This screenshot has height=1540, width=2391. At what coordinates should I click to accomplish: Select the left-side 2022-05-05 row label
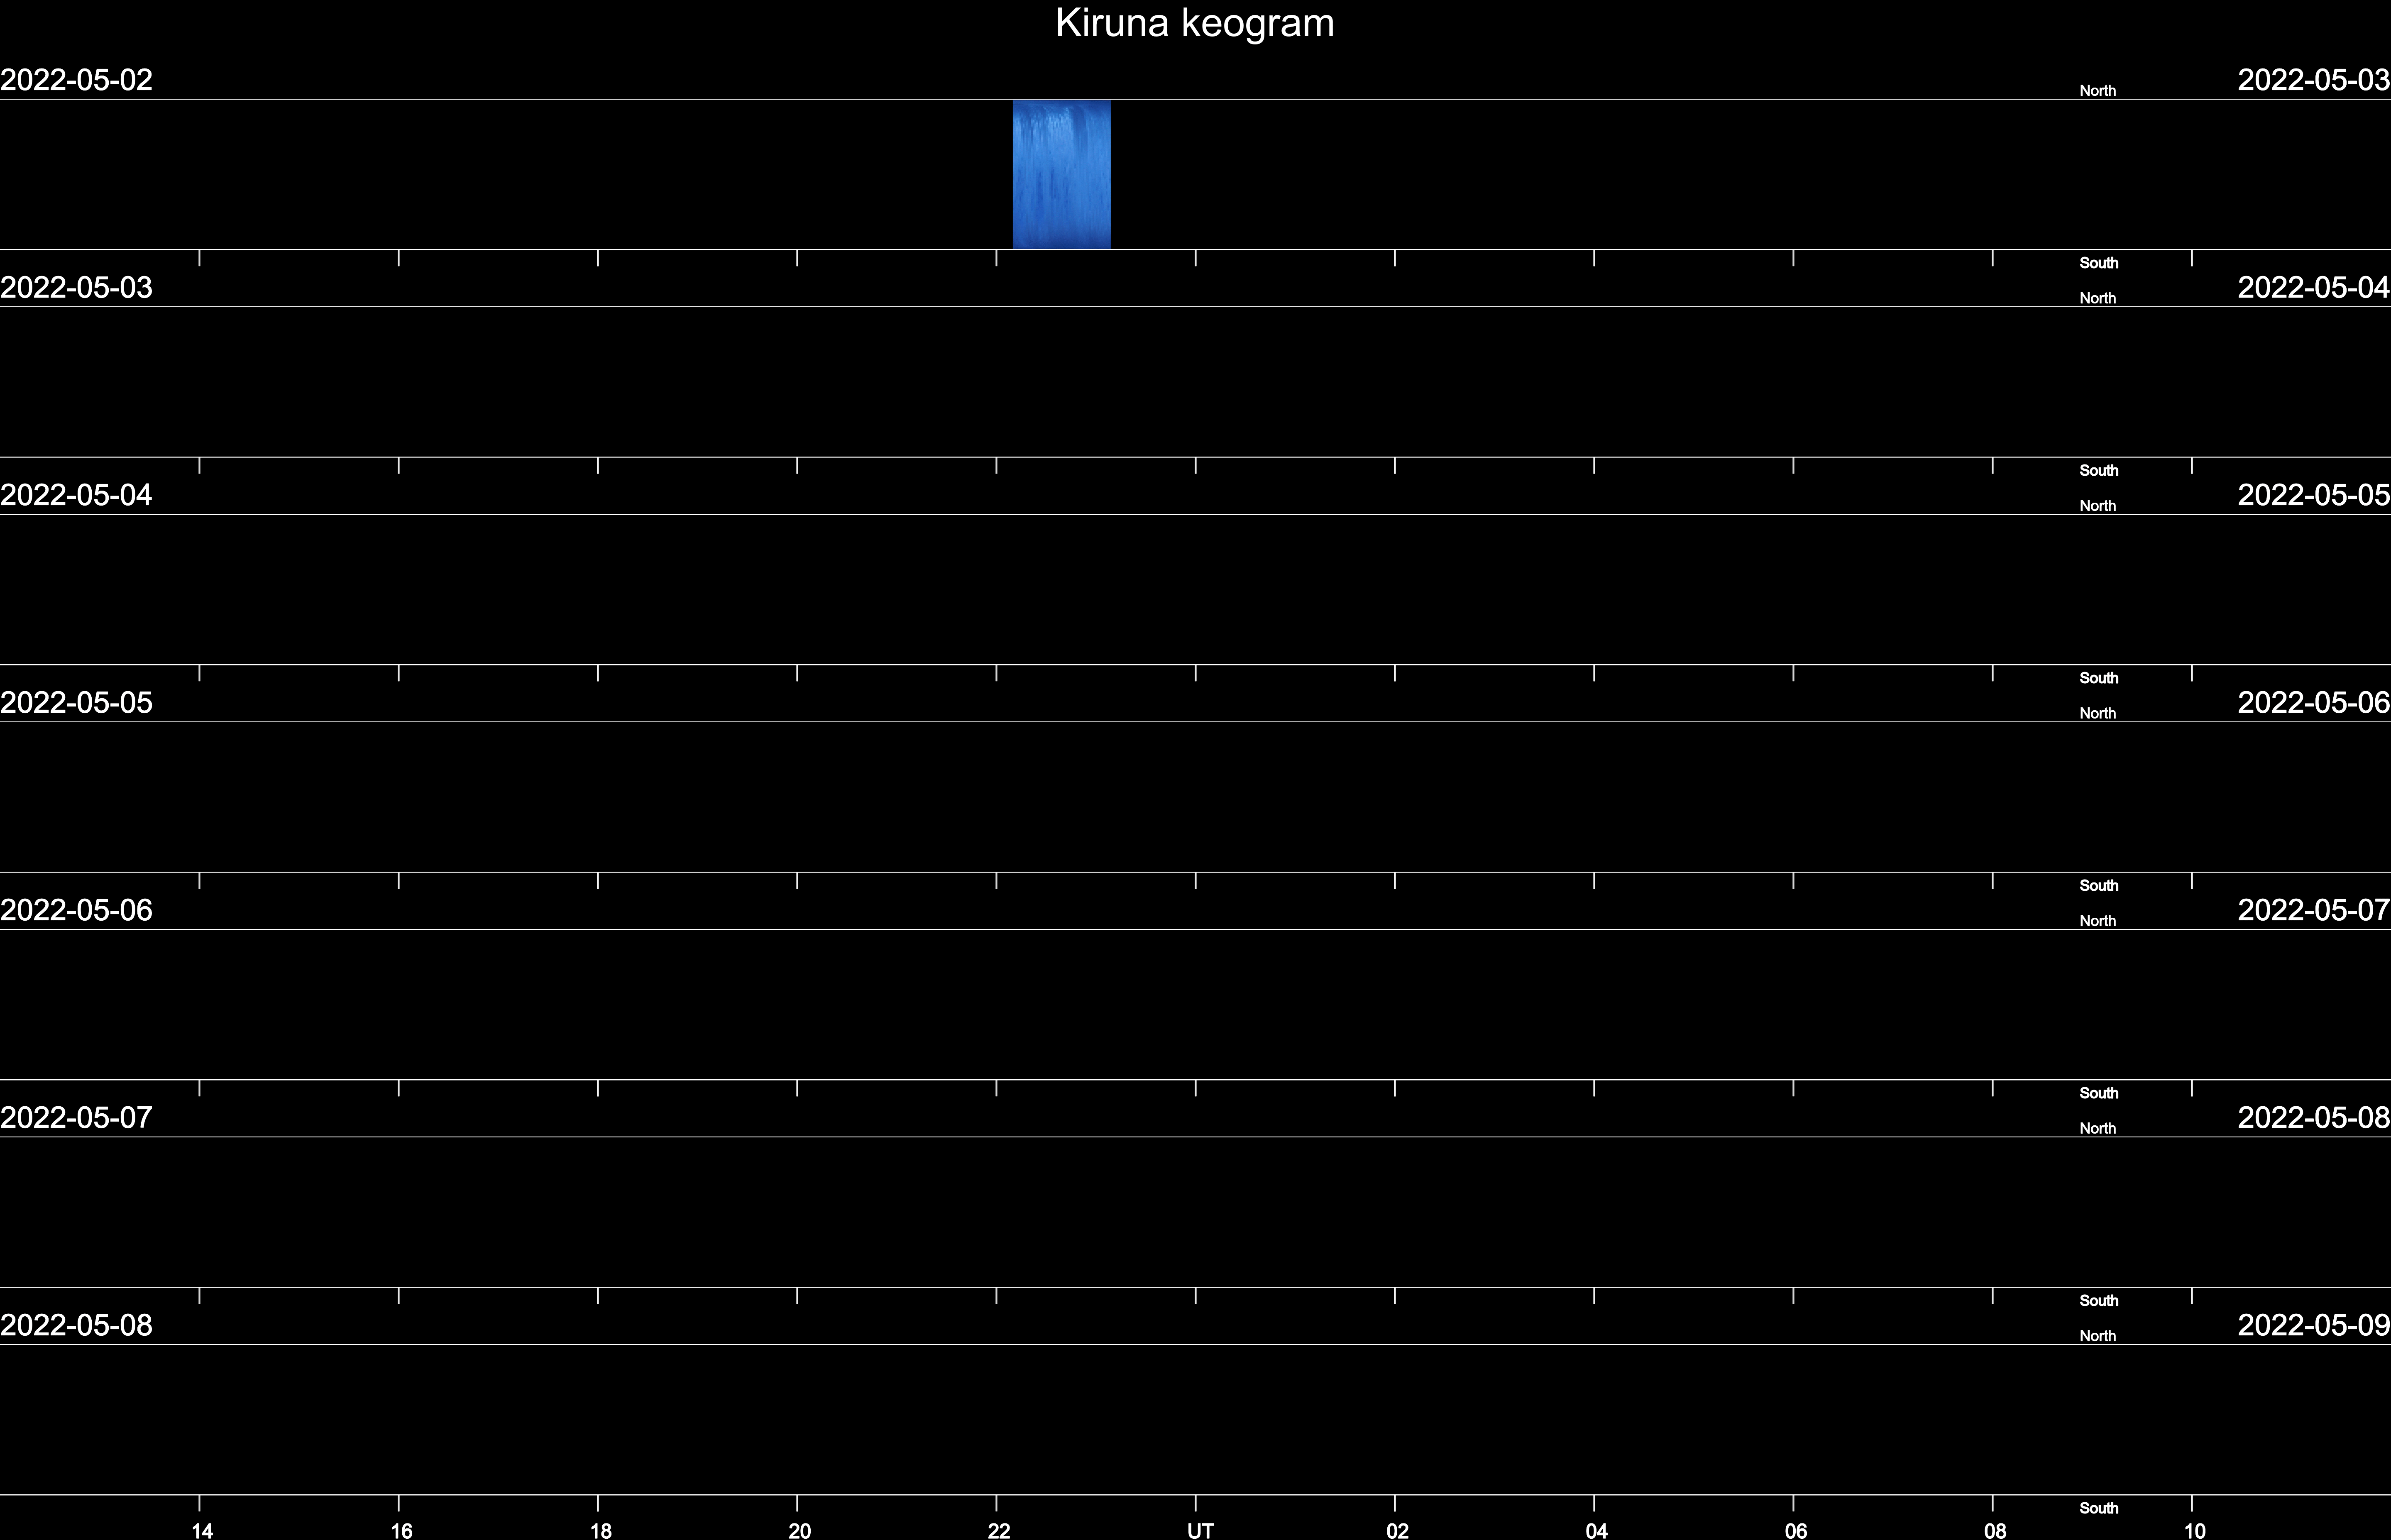point(76,703)
